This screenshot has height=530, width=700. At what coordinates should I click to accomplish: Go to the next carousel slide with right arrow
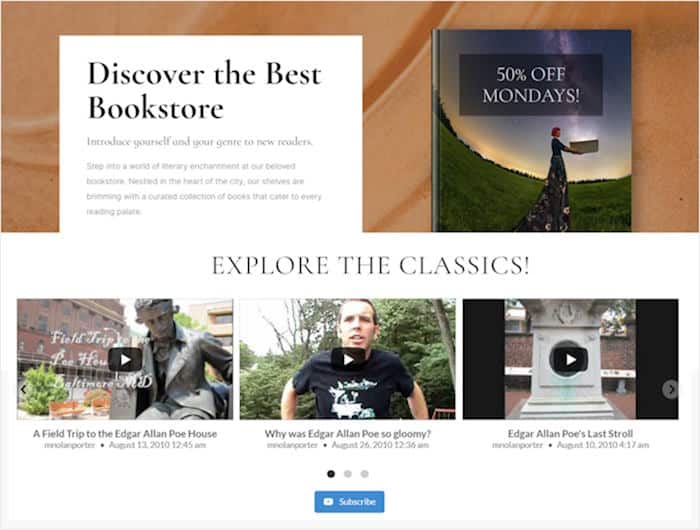pyautogui.click(x=671, y=389)
